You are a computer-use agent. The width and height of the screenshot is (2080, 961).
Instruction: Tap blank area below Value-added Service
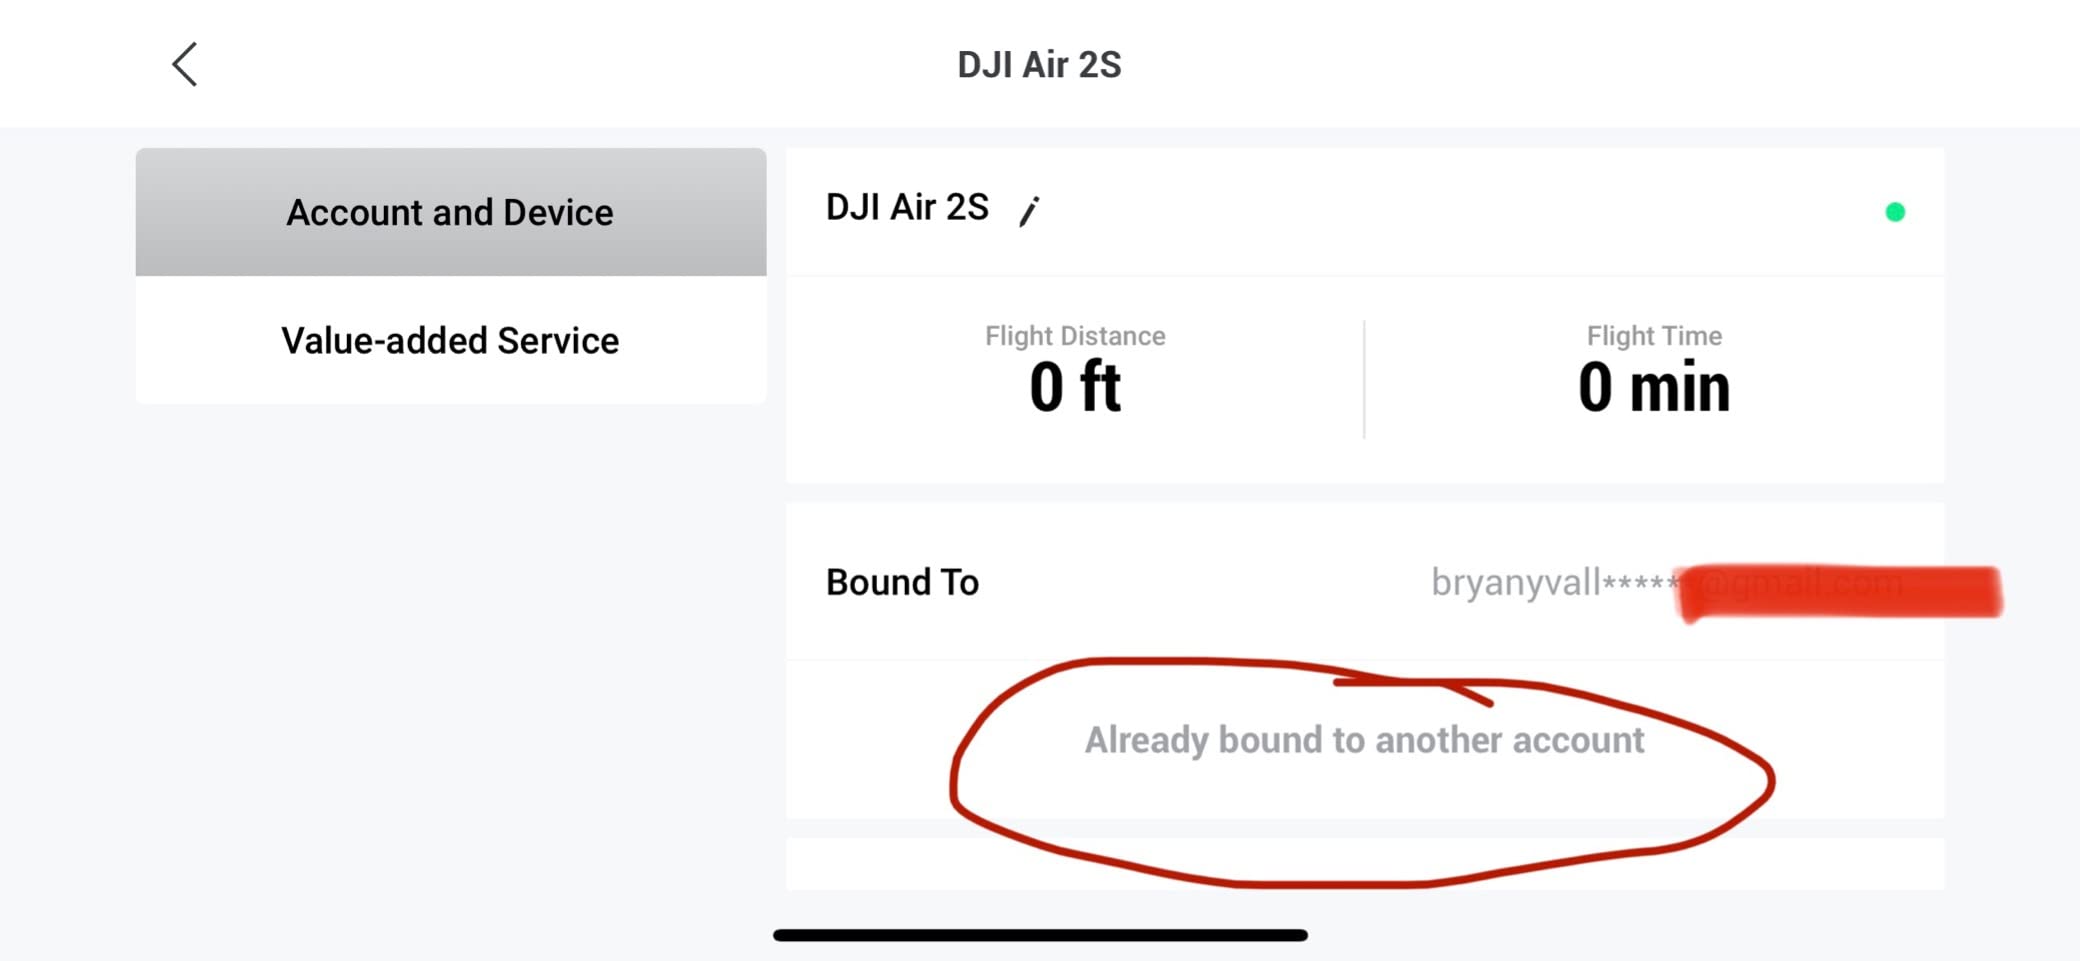tap(451, 650)
